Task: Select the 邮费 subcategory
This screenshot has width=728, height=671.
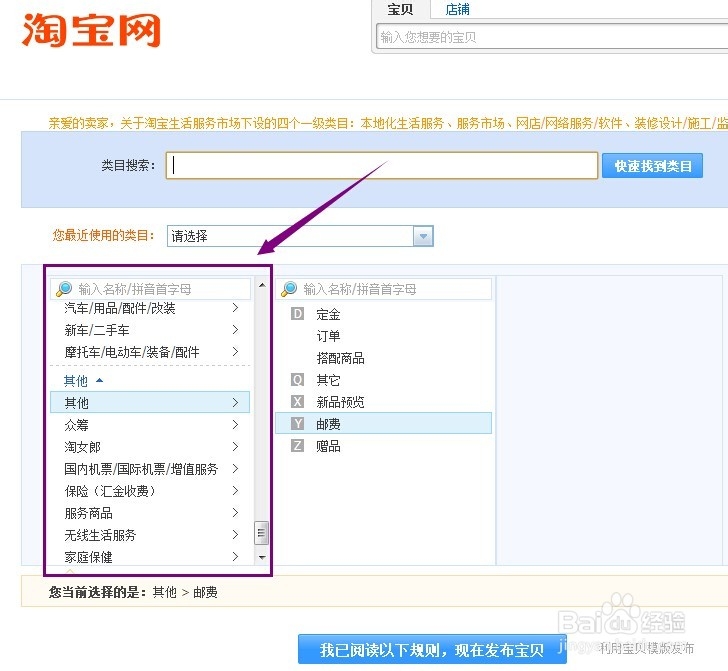Action: click(x=384, y=423)
